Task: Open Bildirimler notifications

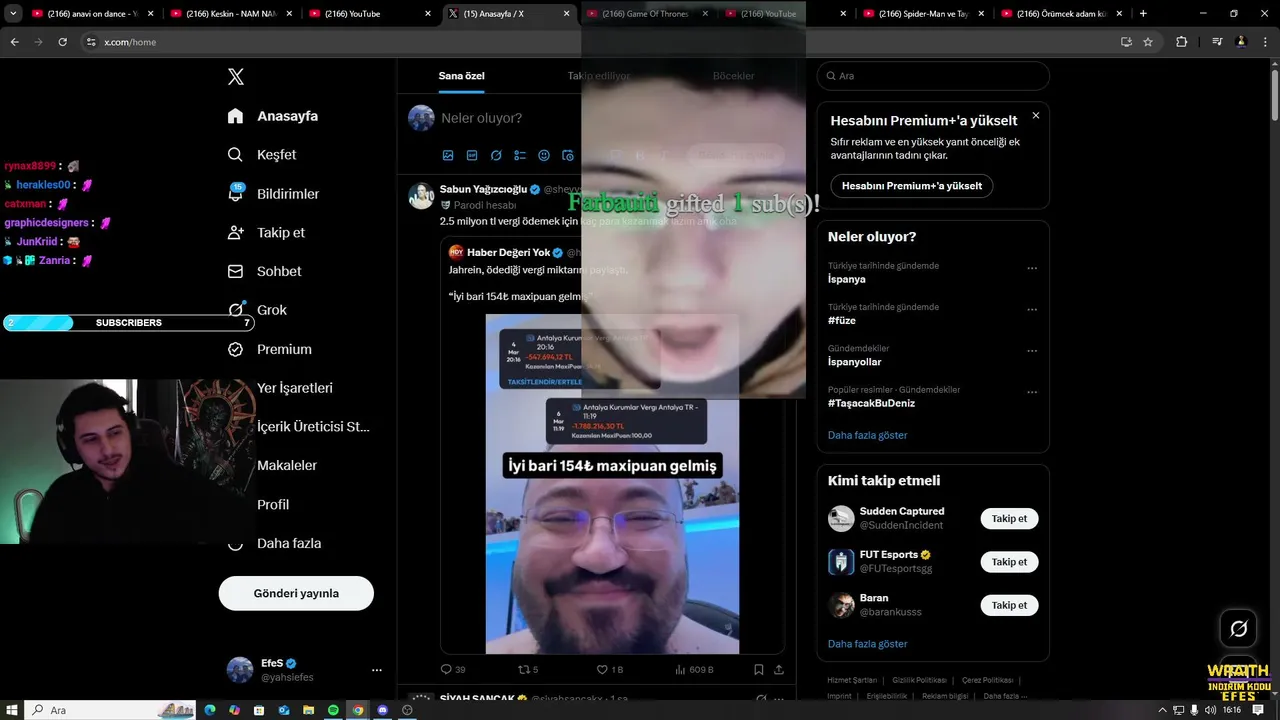Action: tap(273, 194)
